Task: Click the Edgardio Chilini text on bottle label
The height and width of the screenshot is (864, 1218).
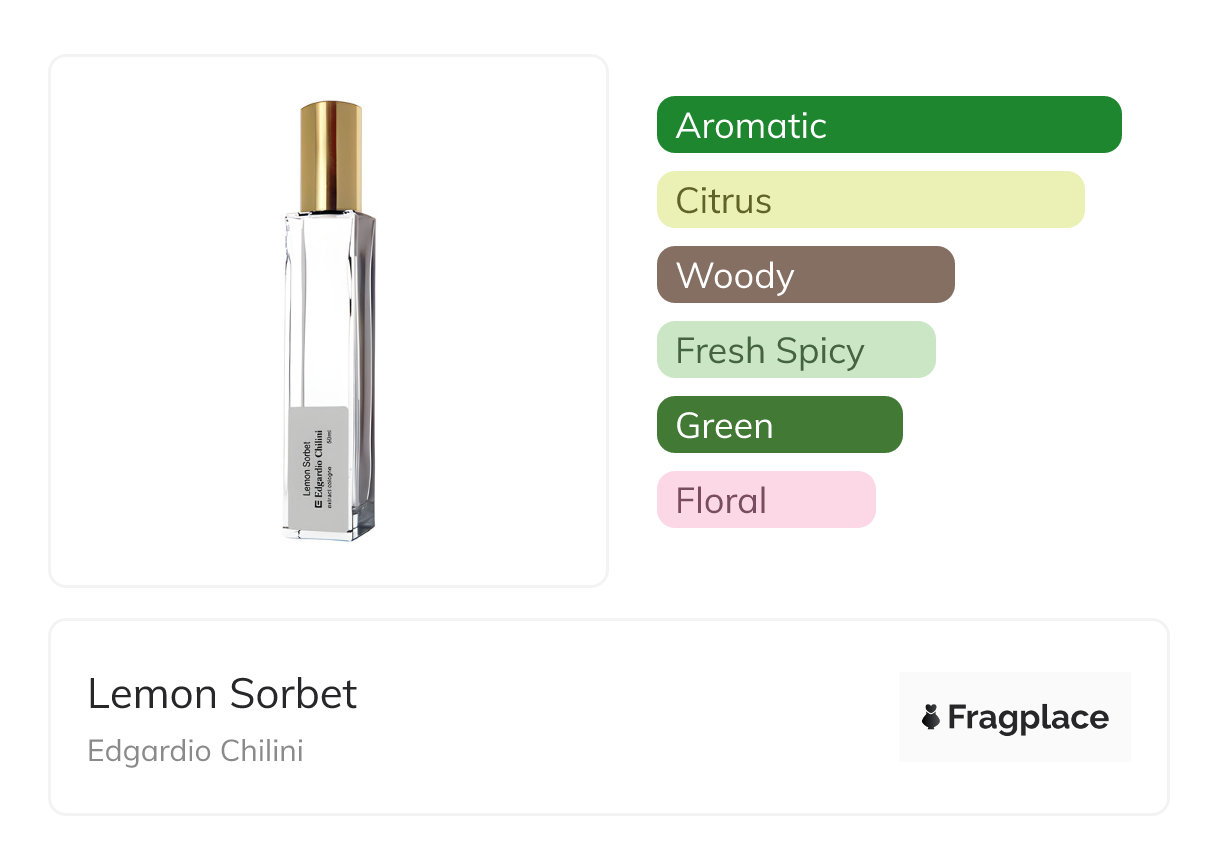Action: [320, 462]
